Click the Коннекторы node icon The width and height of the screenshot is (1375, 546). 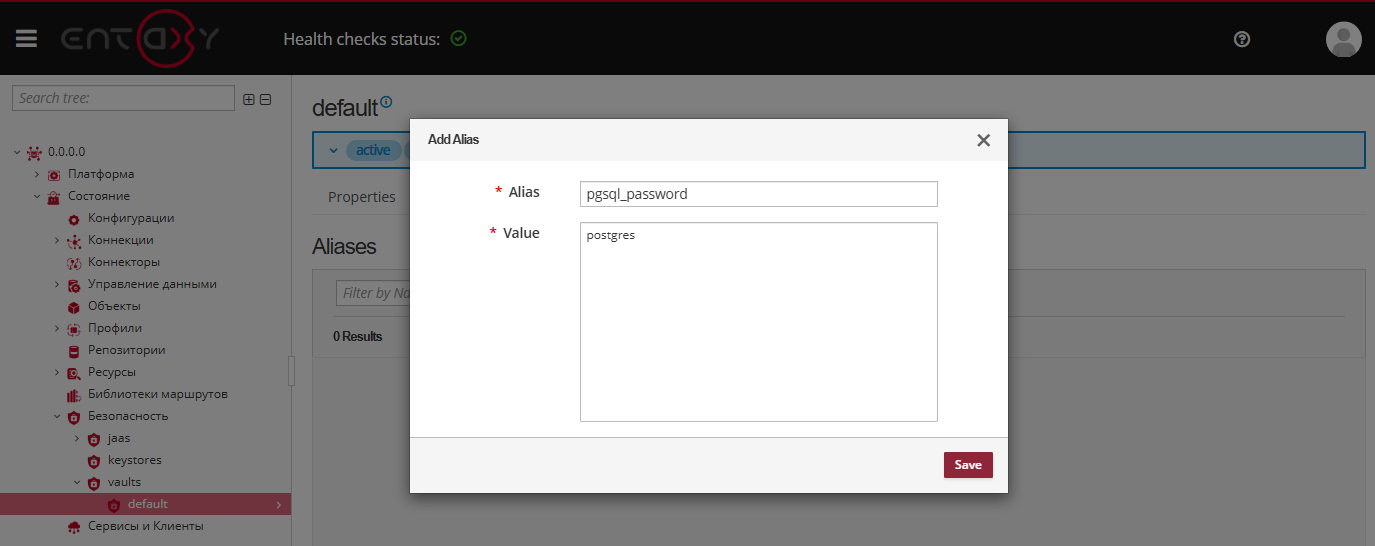[x=74, y=263]
